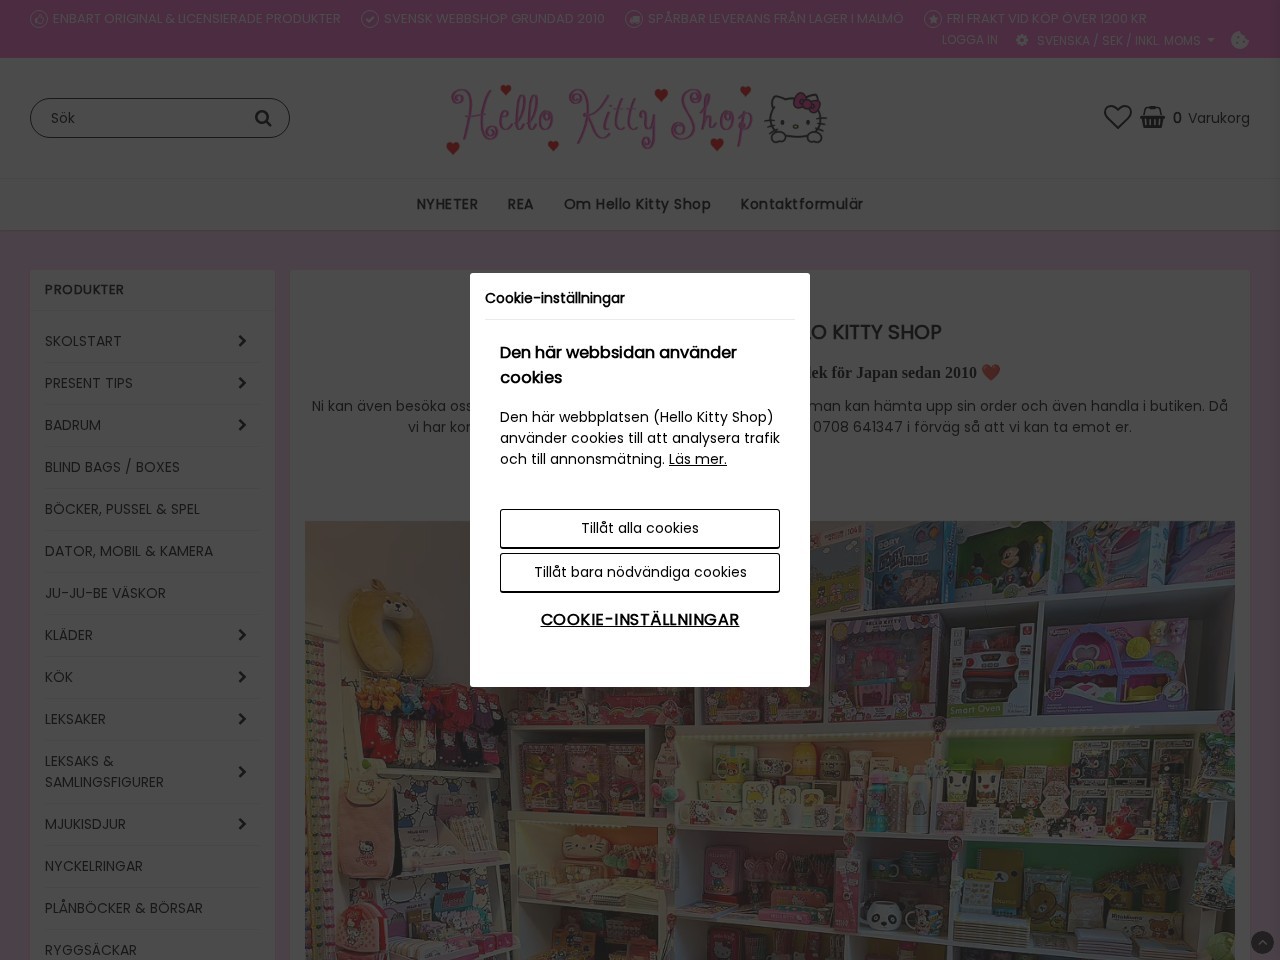Click the checkmark icon beside SVENSK WEBBSHOP

[x=369, y=18]
